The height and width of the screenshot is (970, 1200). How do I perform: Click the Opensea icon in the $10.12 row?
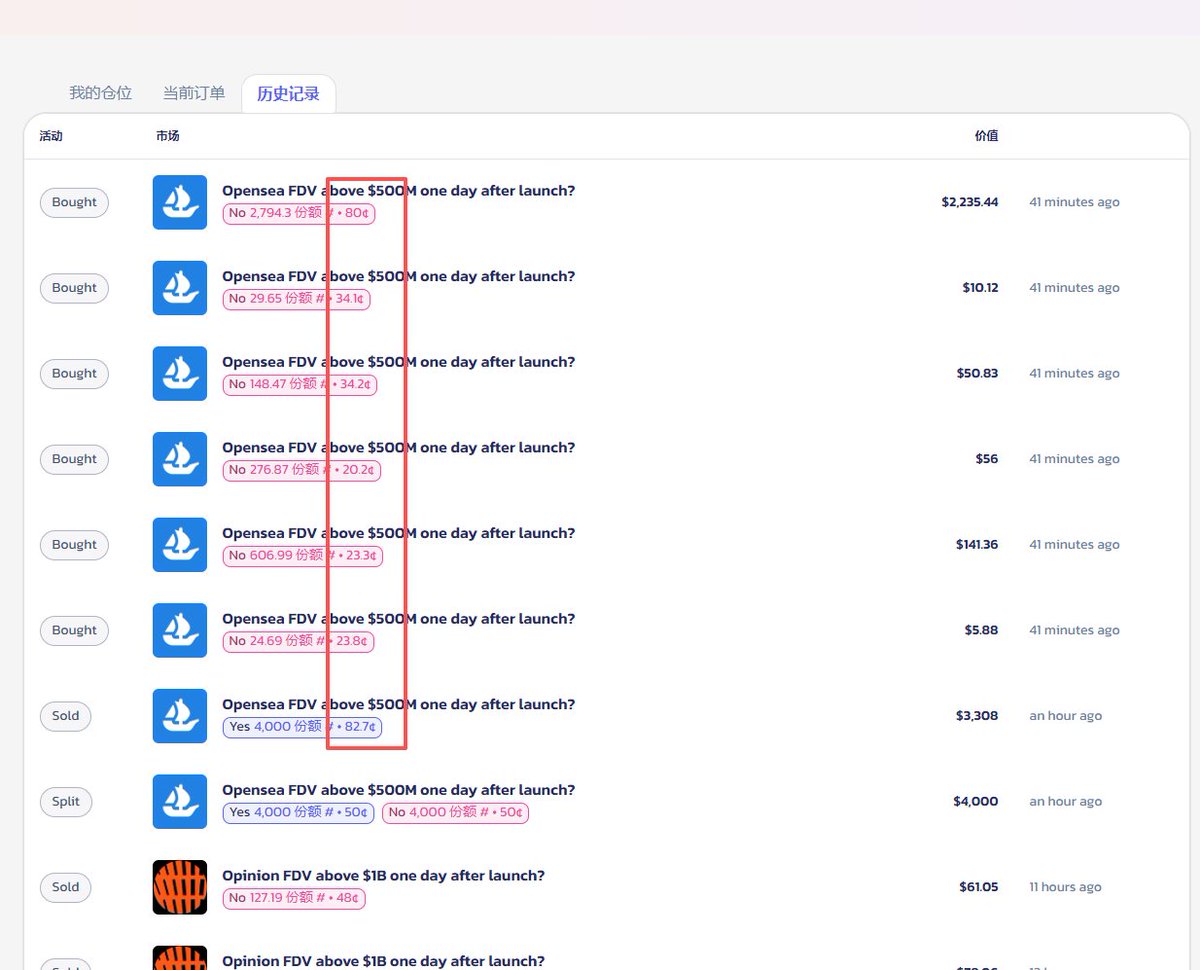pyautogui.click(x=180, y=288)
